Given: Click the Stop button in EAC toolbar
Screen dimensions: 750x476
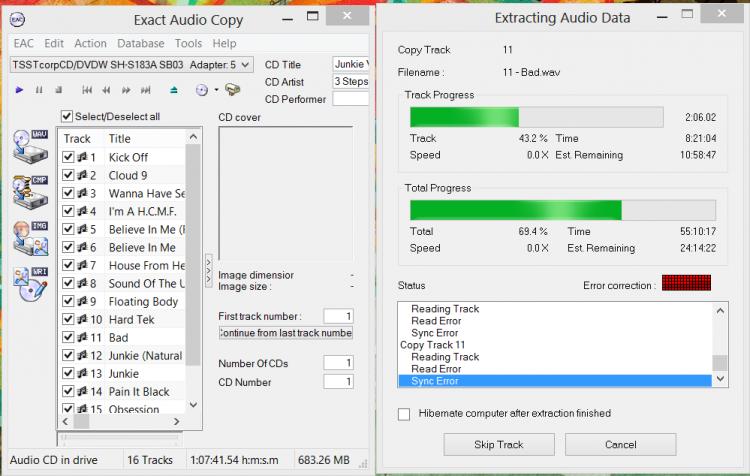Looking at the screenshot, I should coord(58,90).
